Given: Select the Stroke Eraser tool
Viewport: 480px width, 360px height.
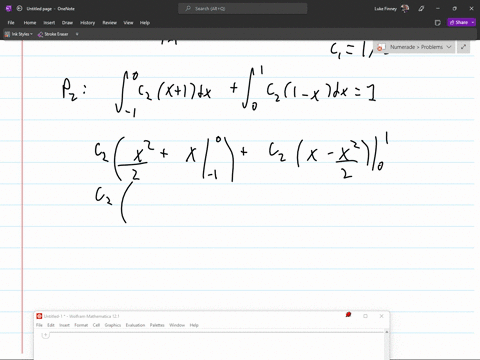Looking at the screenshot, I should 53,34.
